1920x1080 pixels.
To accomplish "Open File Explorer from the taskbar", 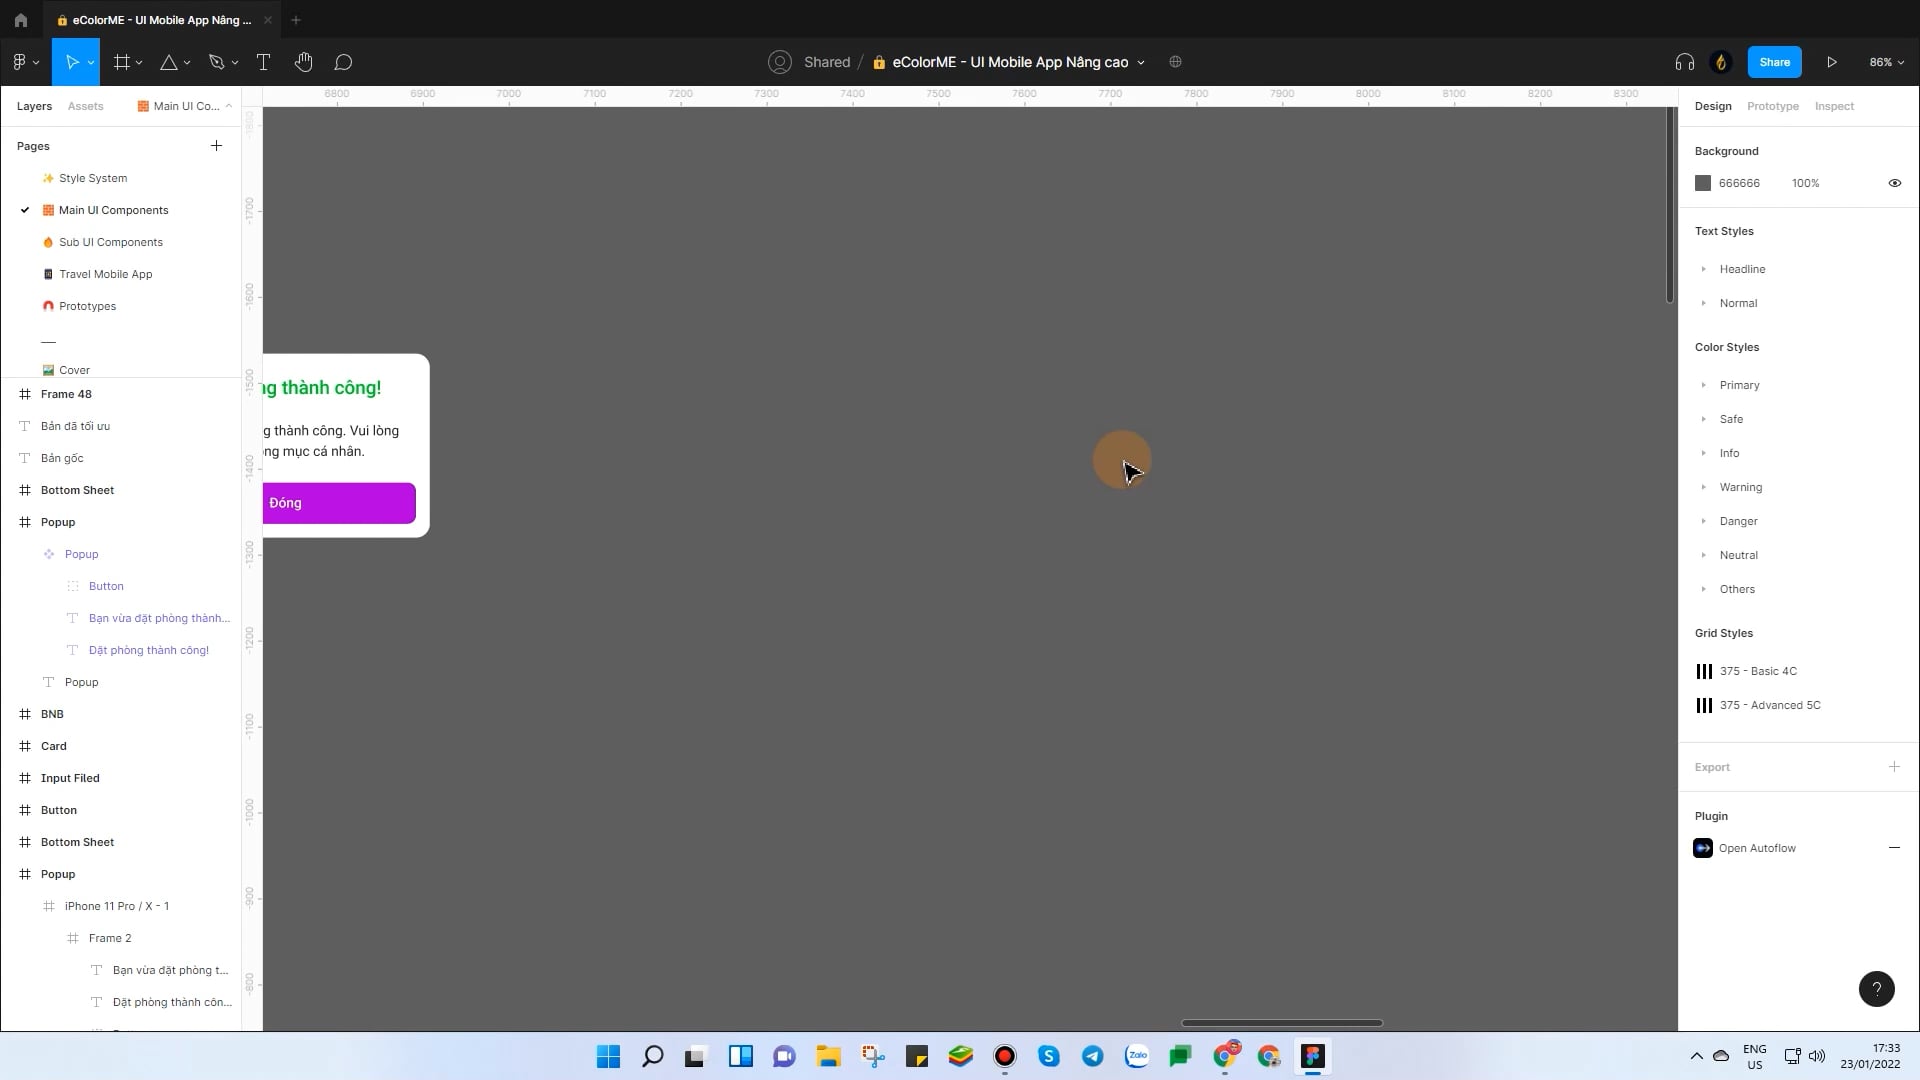I will point(828,1056).
